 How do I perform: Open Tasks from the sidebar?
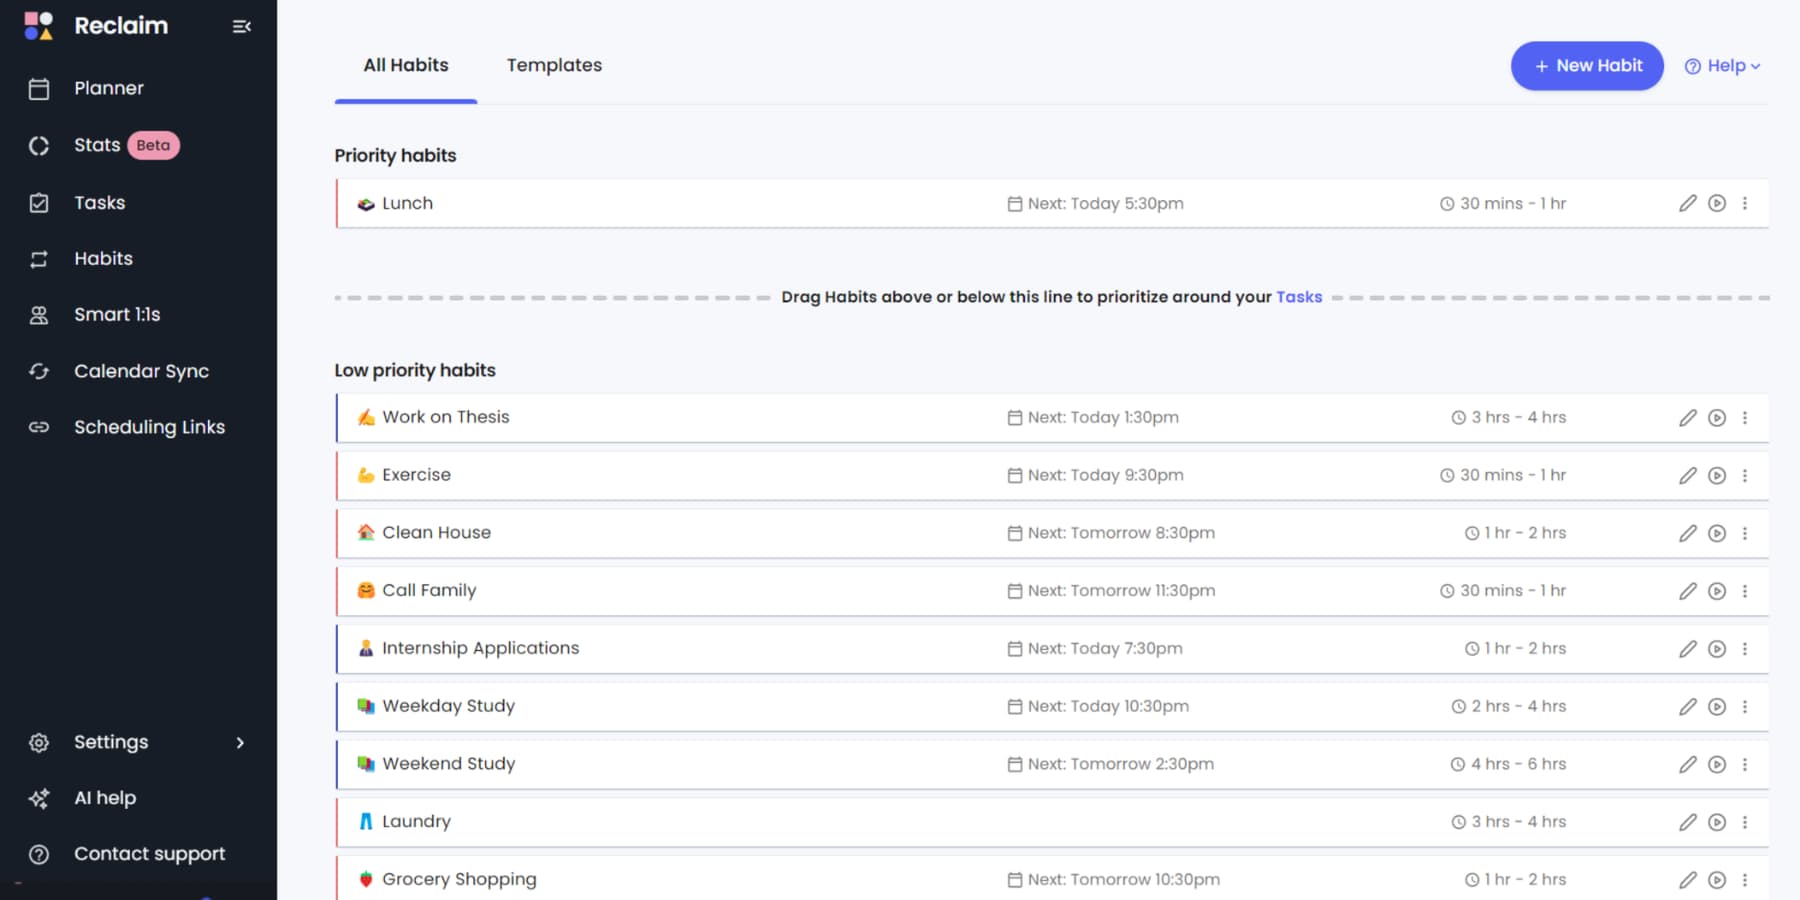[x=99, y=203]
